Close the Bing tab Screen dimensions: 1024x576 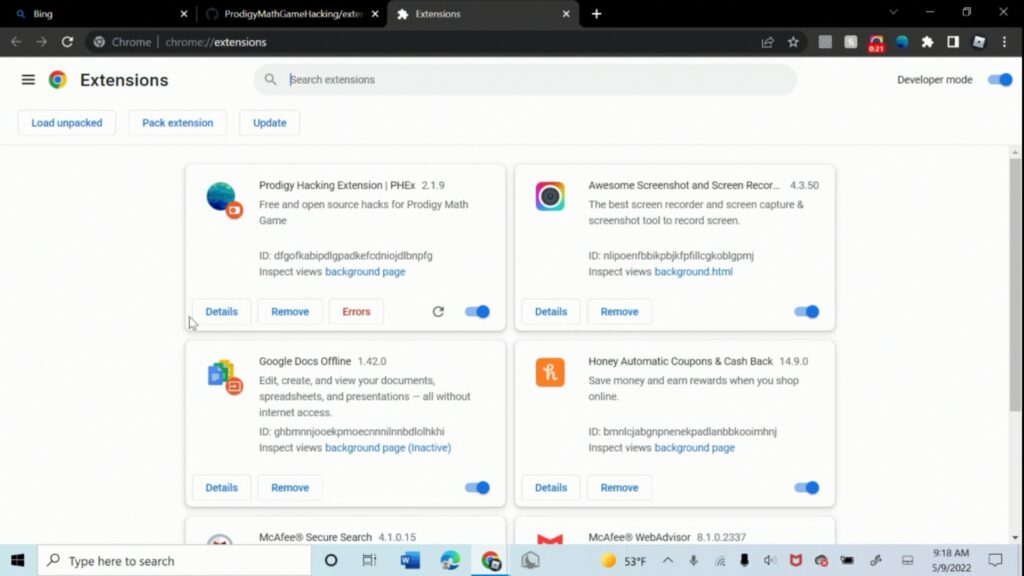click(184, 14)
